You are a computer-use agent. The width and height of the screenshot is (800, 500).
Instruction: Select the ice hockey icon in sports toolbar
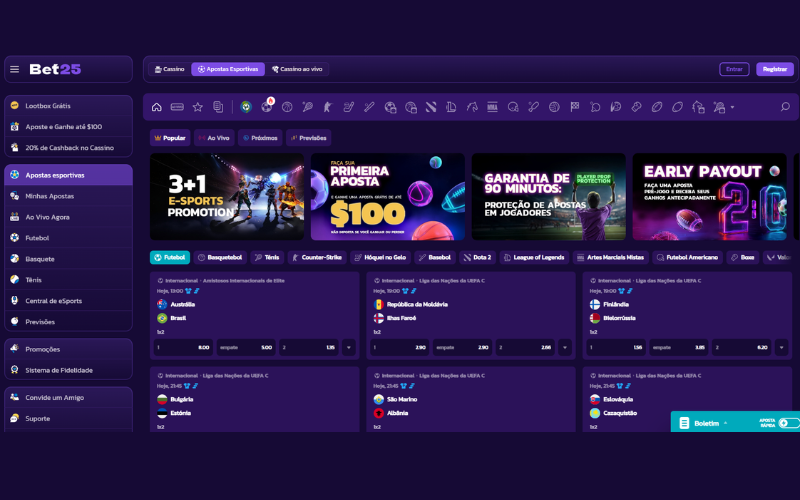click(348, 107)
